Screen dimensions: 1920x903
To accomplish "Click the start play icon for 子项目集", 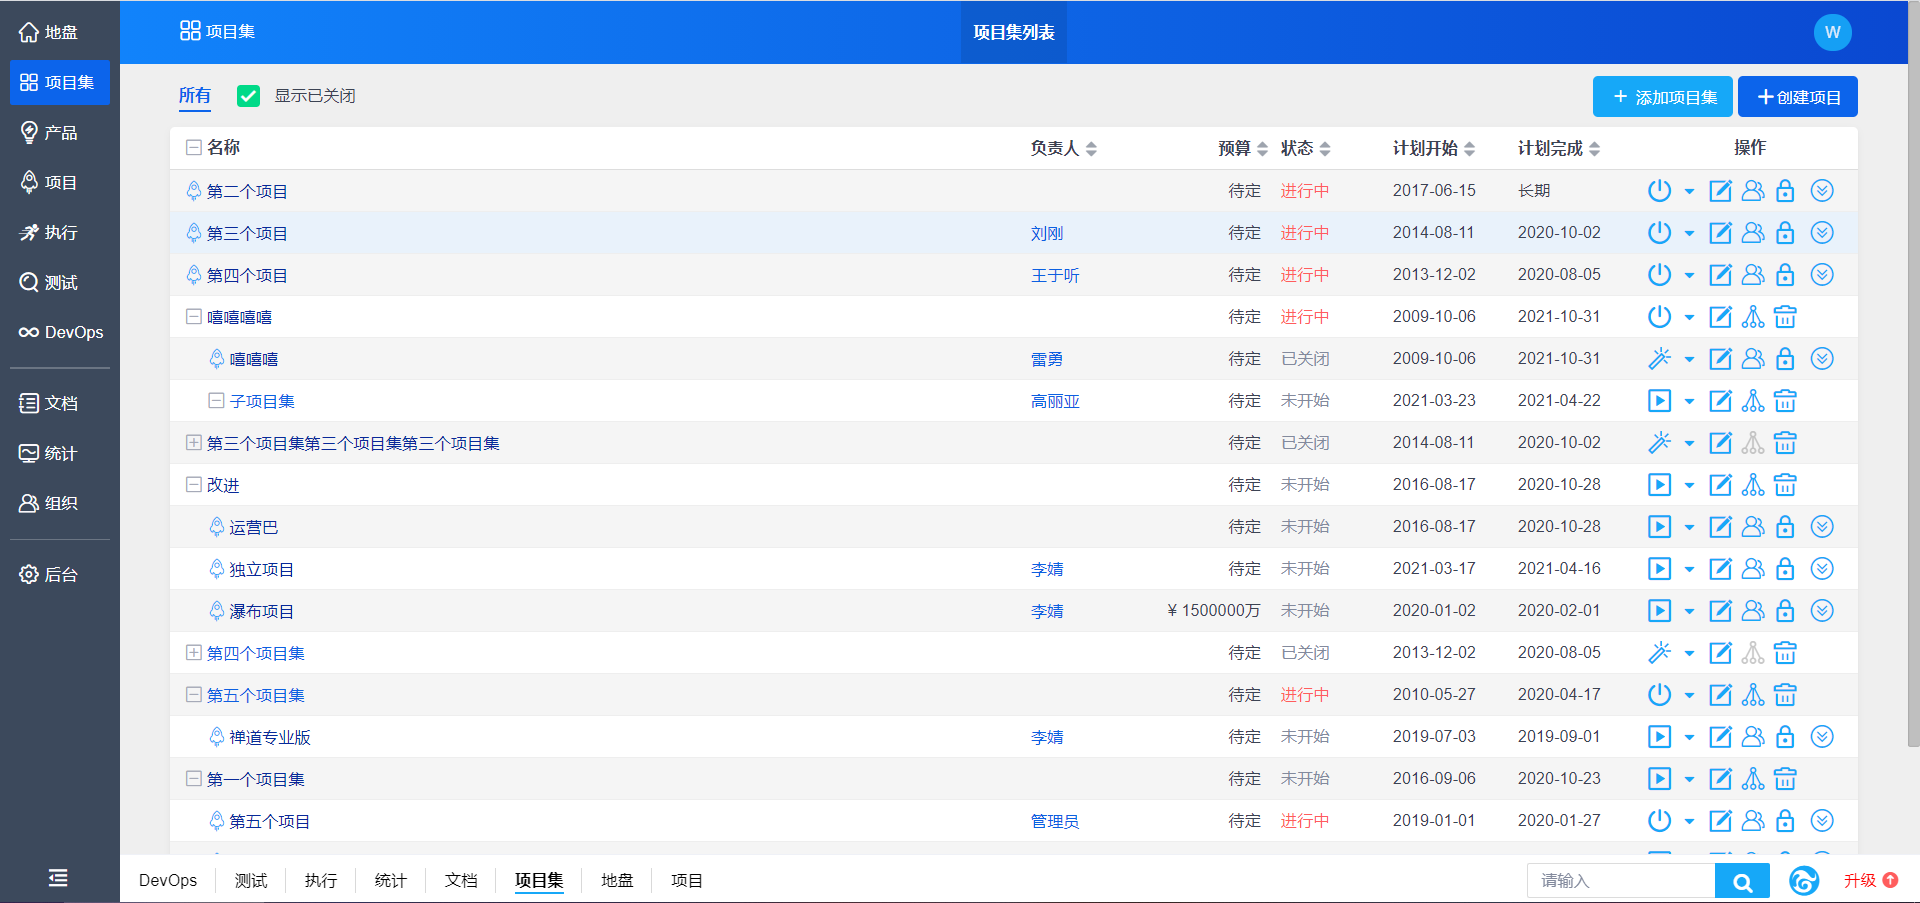I will coord(1659,401).
